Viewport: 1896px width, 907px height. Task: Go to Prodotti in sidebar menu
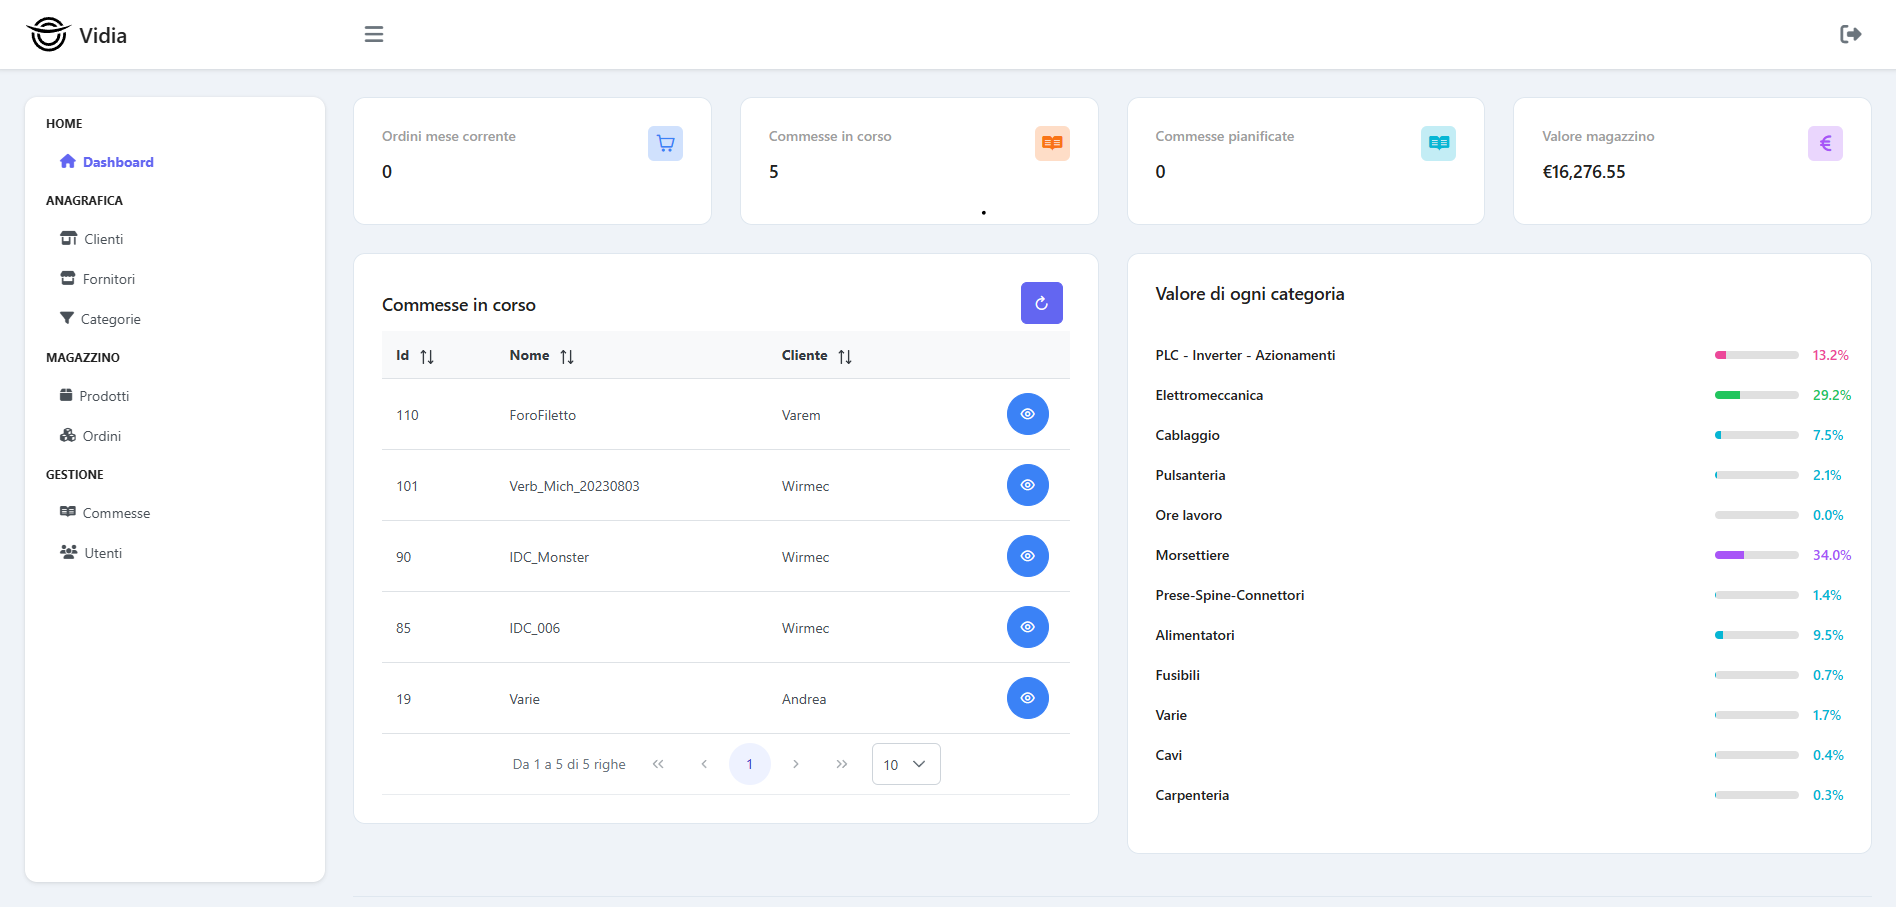point(104,396)
